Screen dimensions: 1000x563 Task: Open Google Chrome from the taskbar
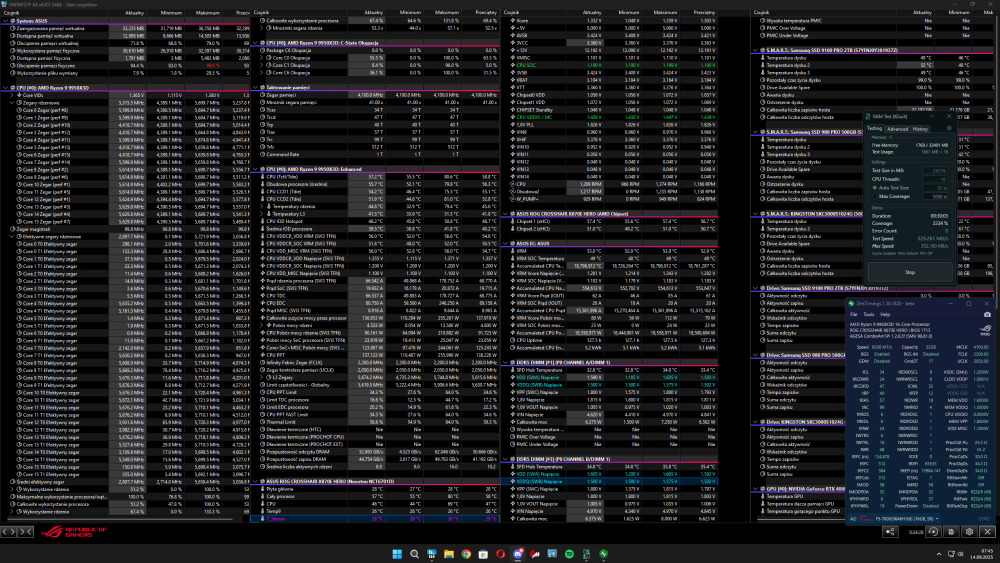(466, 554)
